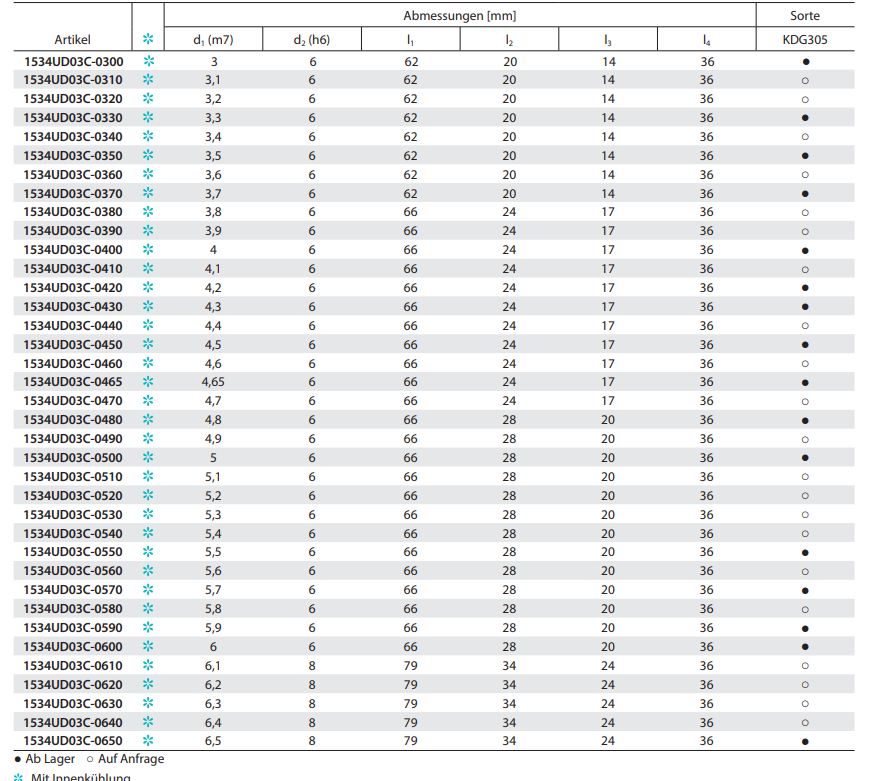This screenshot has height=781, width=875.
Task: Click the Sorte header cell
Action: (805, 16)
